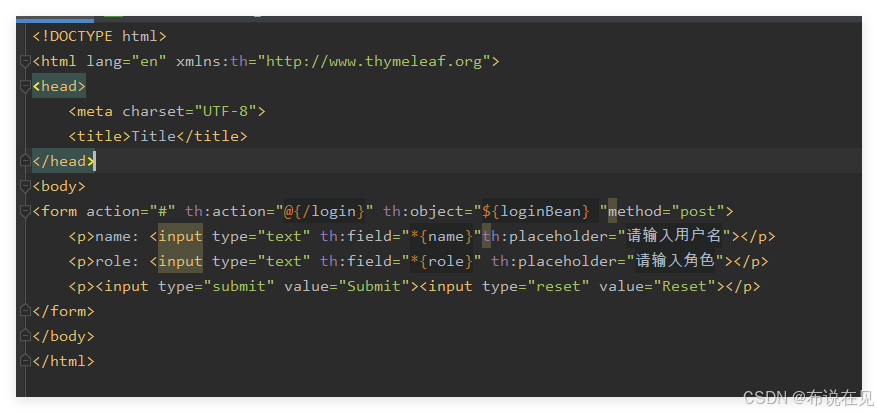Image resolution: width=878 pixels, height=413 pixels.
Task: Fold at the closing </head> marker
Action: (25, 161)
